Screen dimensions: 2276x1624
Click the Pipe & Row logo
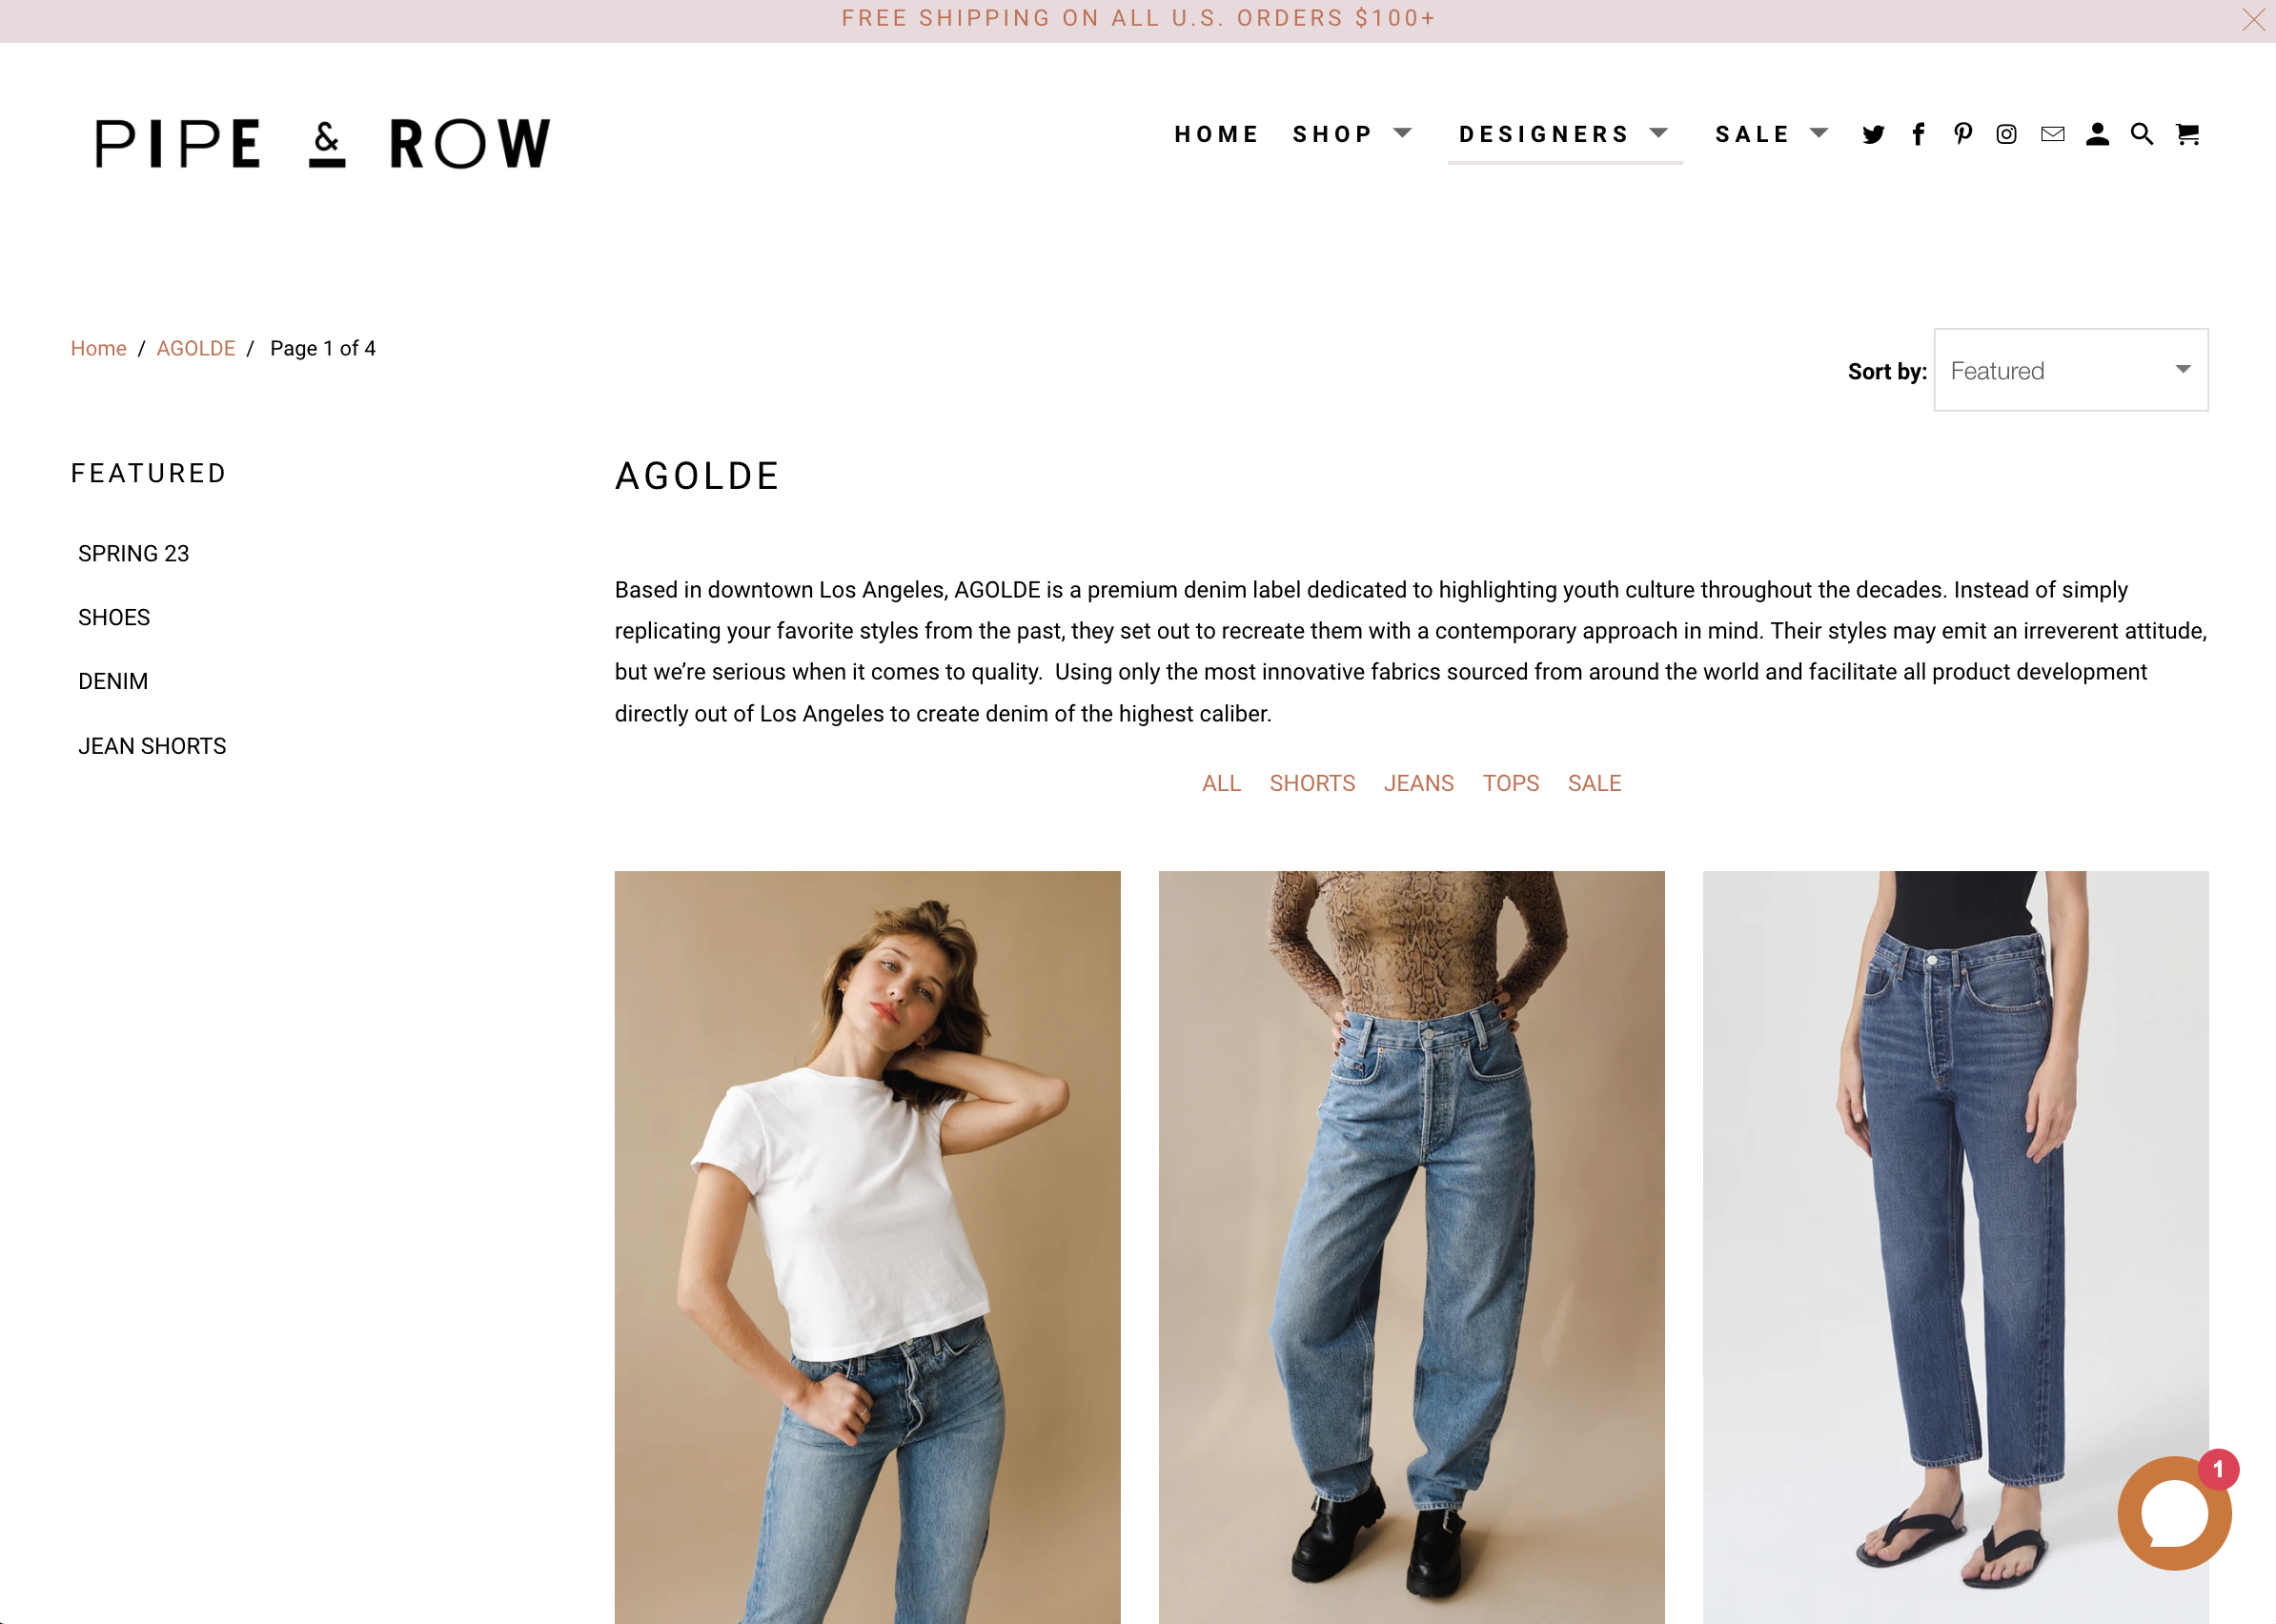pos(322,144)
